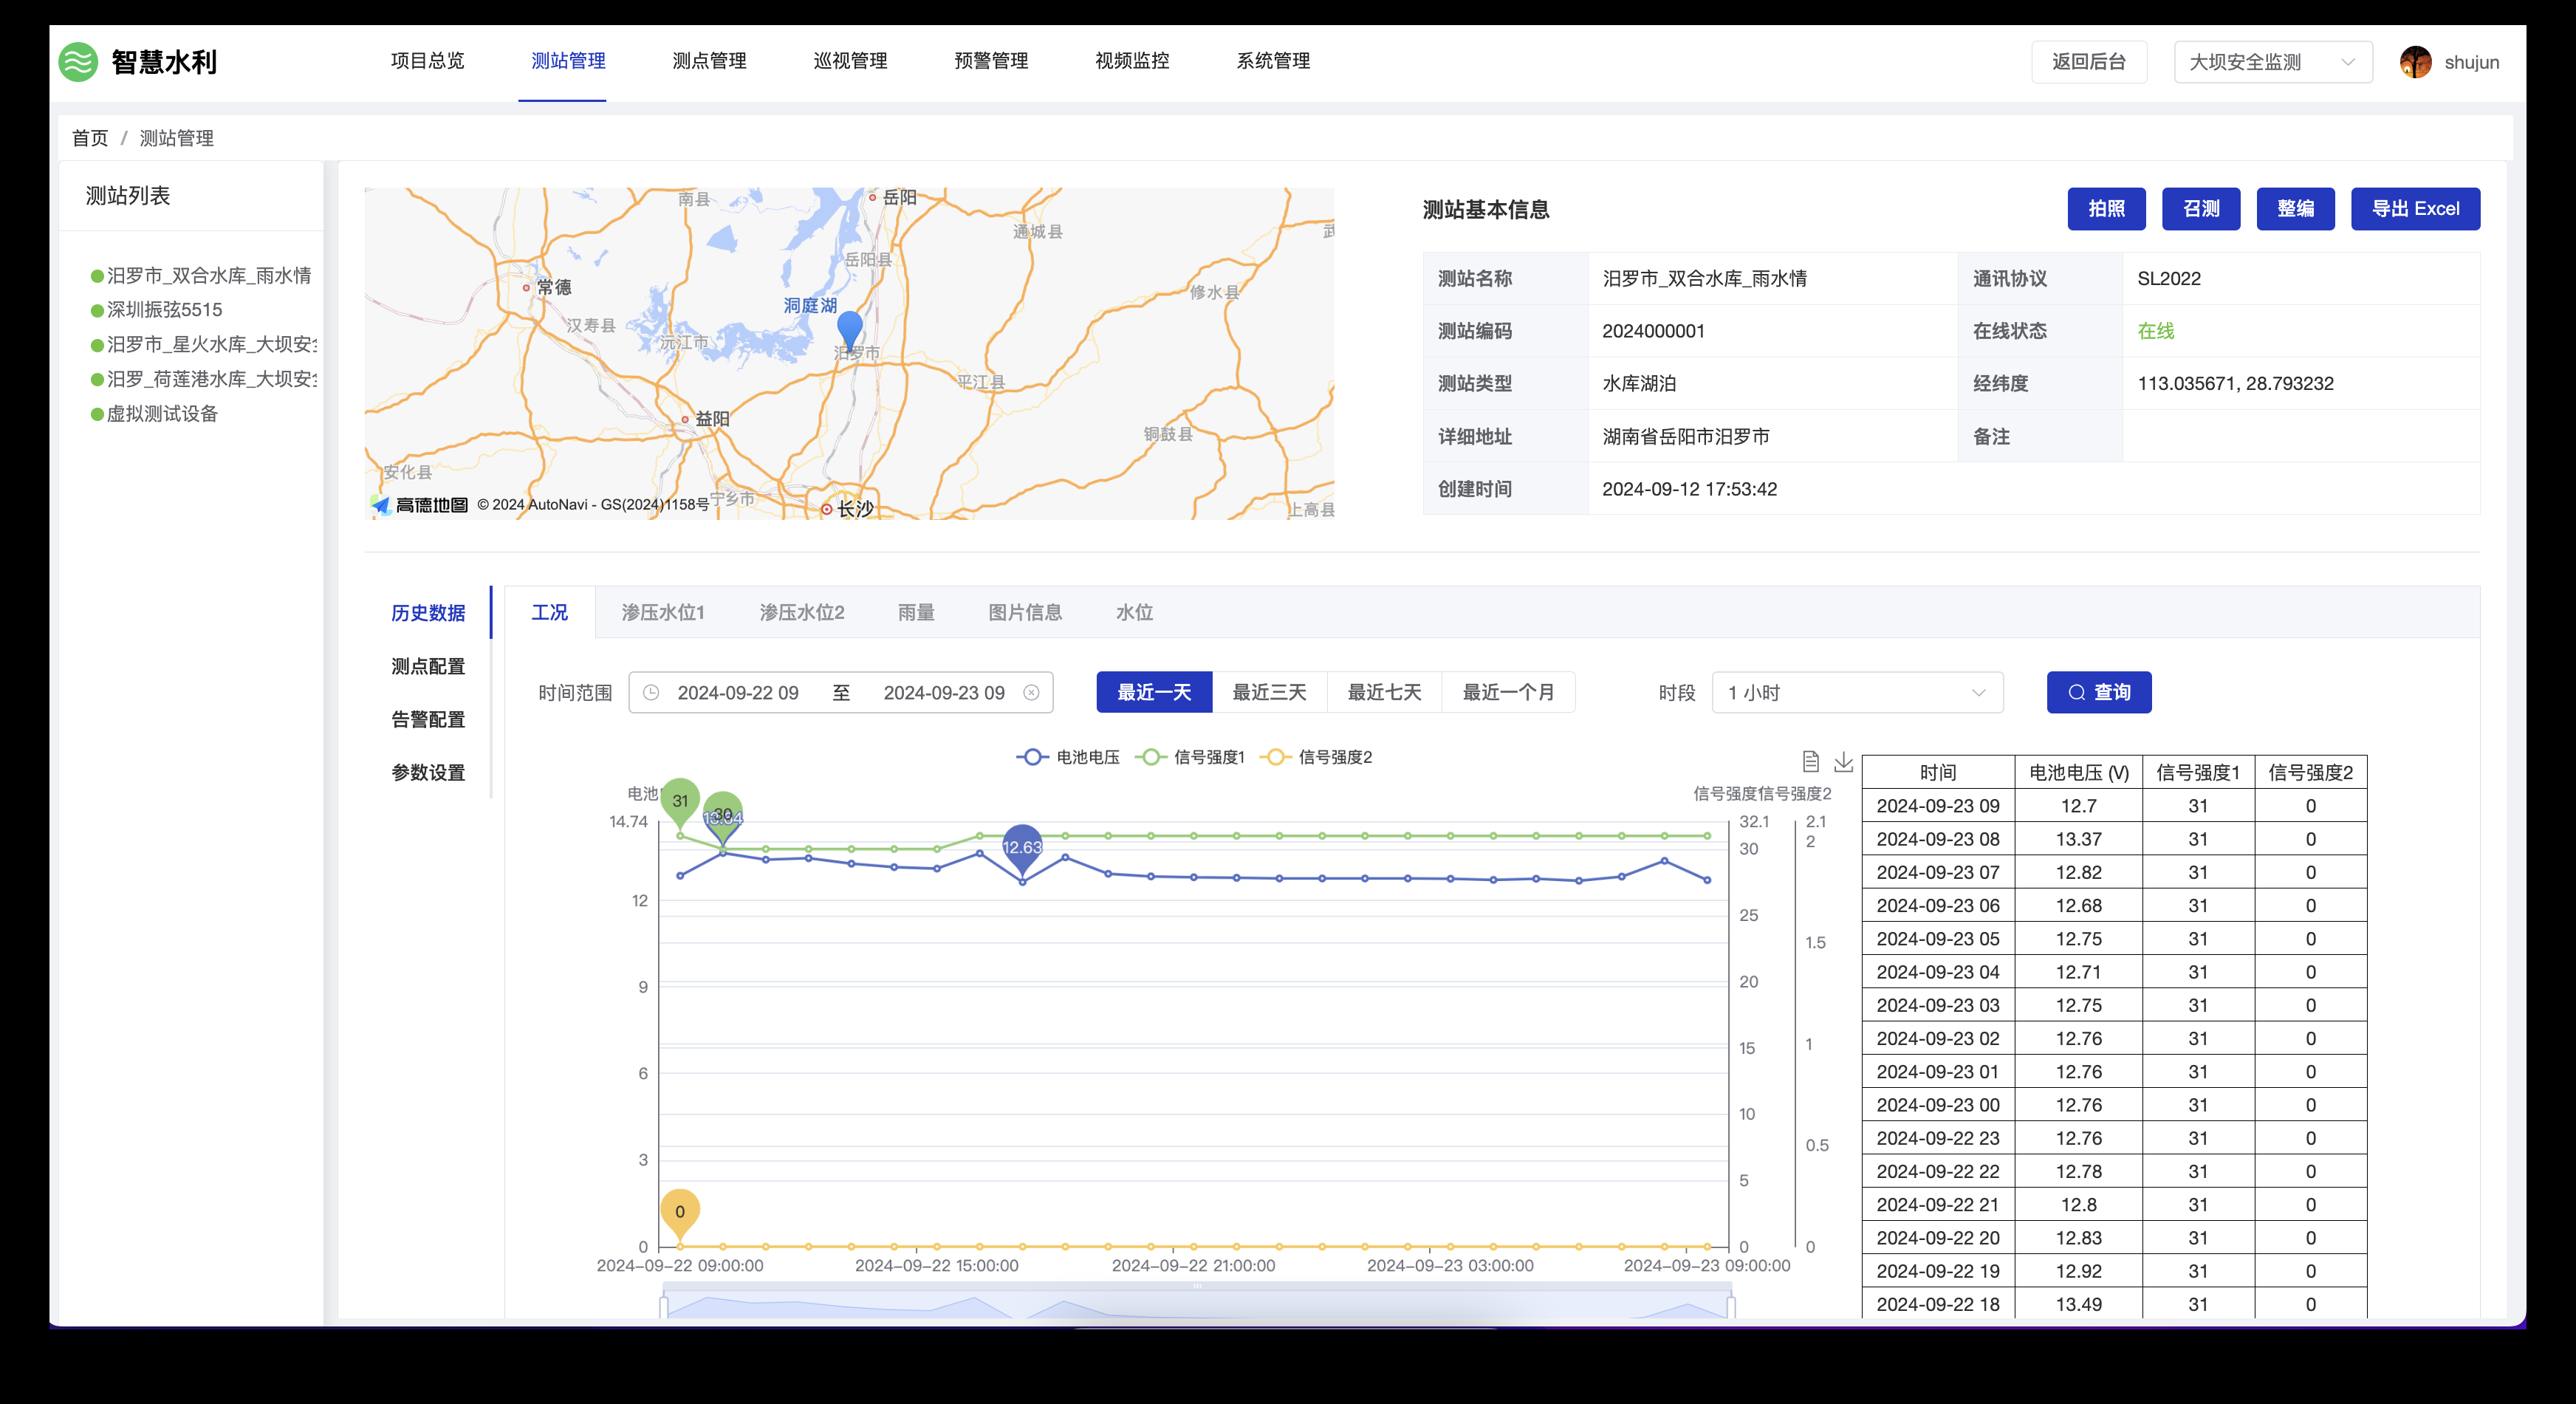Click the 召测 button
Screen dimensions: 2576x1404
click(x=2201, y=209)
